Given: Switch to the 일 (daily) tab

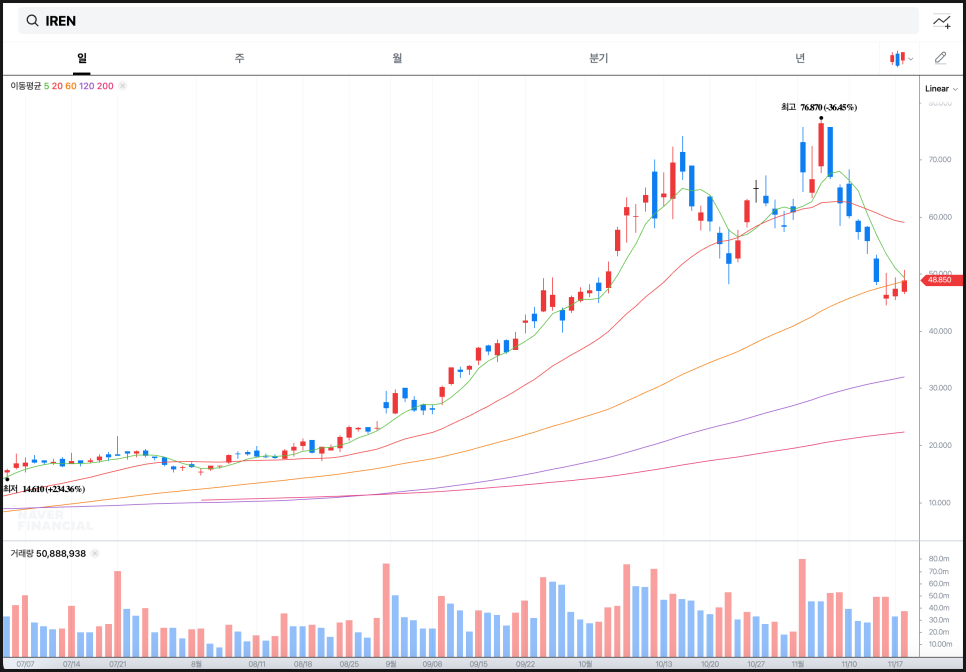Looking at the screenshot, I should pyautogui.click(x=82, y=58).
